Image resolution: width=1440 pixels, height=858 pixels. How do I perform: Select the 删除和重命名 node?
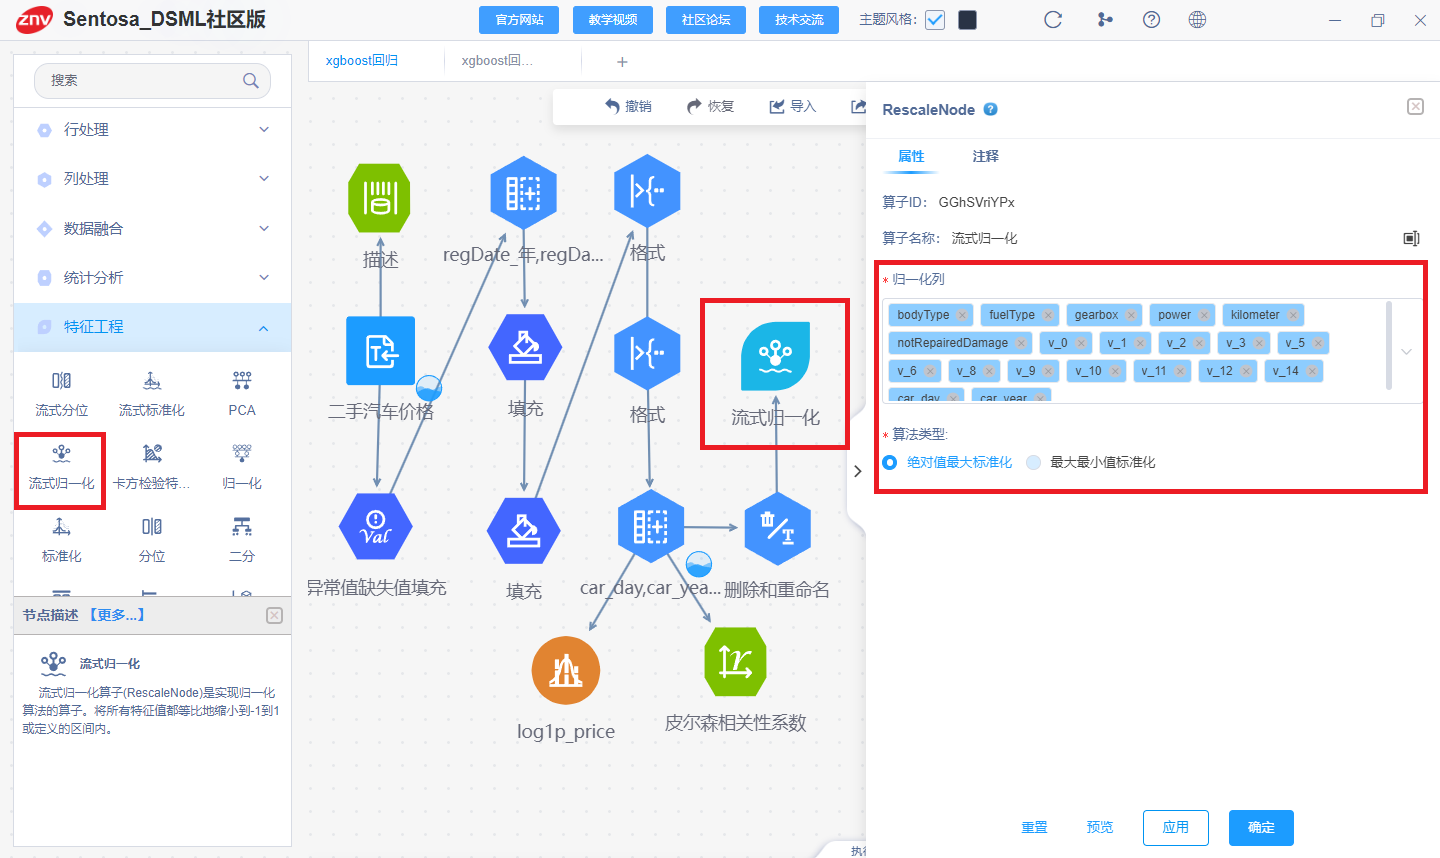(777, 528)
